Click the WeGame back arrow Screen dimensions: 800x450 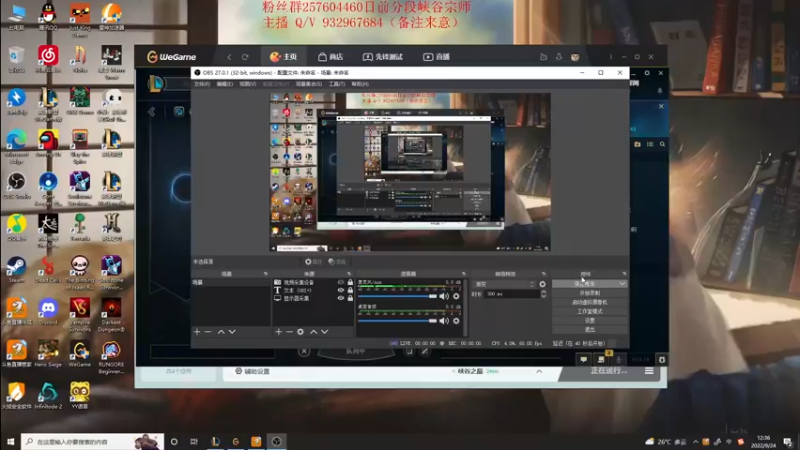click(229, 57)
